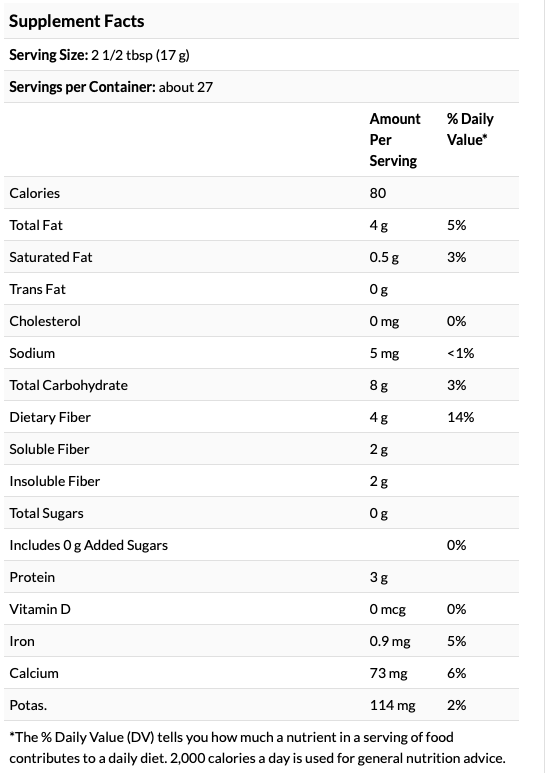
Task: Click the Servings per Container row
Action: pos(261,87)
